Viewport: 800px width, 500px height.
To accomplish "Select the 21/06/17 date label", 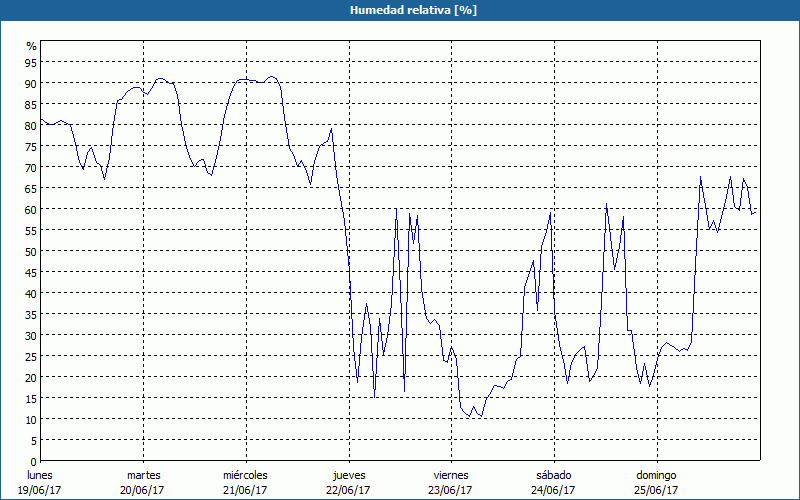I will (245, 490).
